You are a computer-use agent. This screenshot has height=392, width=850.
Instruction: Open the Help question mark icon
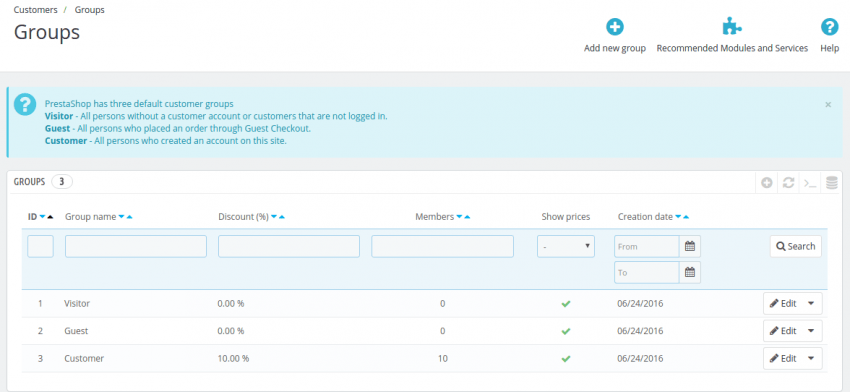829,27
